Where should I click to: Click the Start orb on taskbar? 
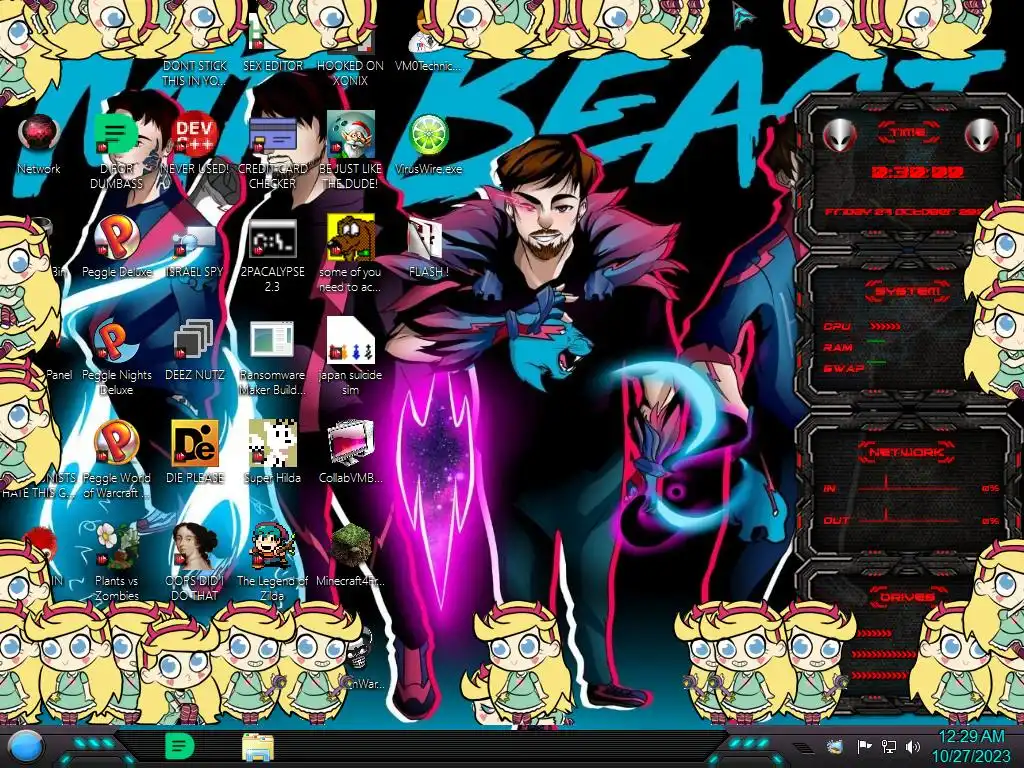[26, 748]
